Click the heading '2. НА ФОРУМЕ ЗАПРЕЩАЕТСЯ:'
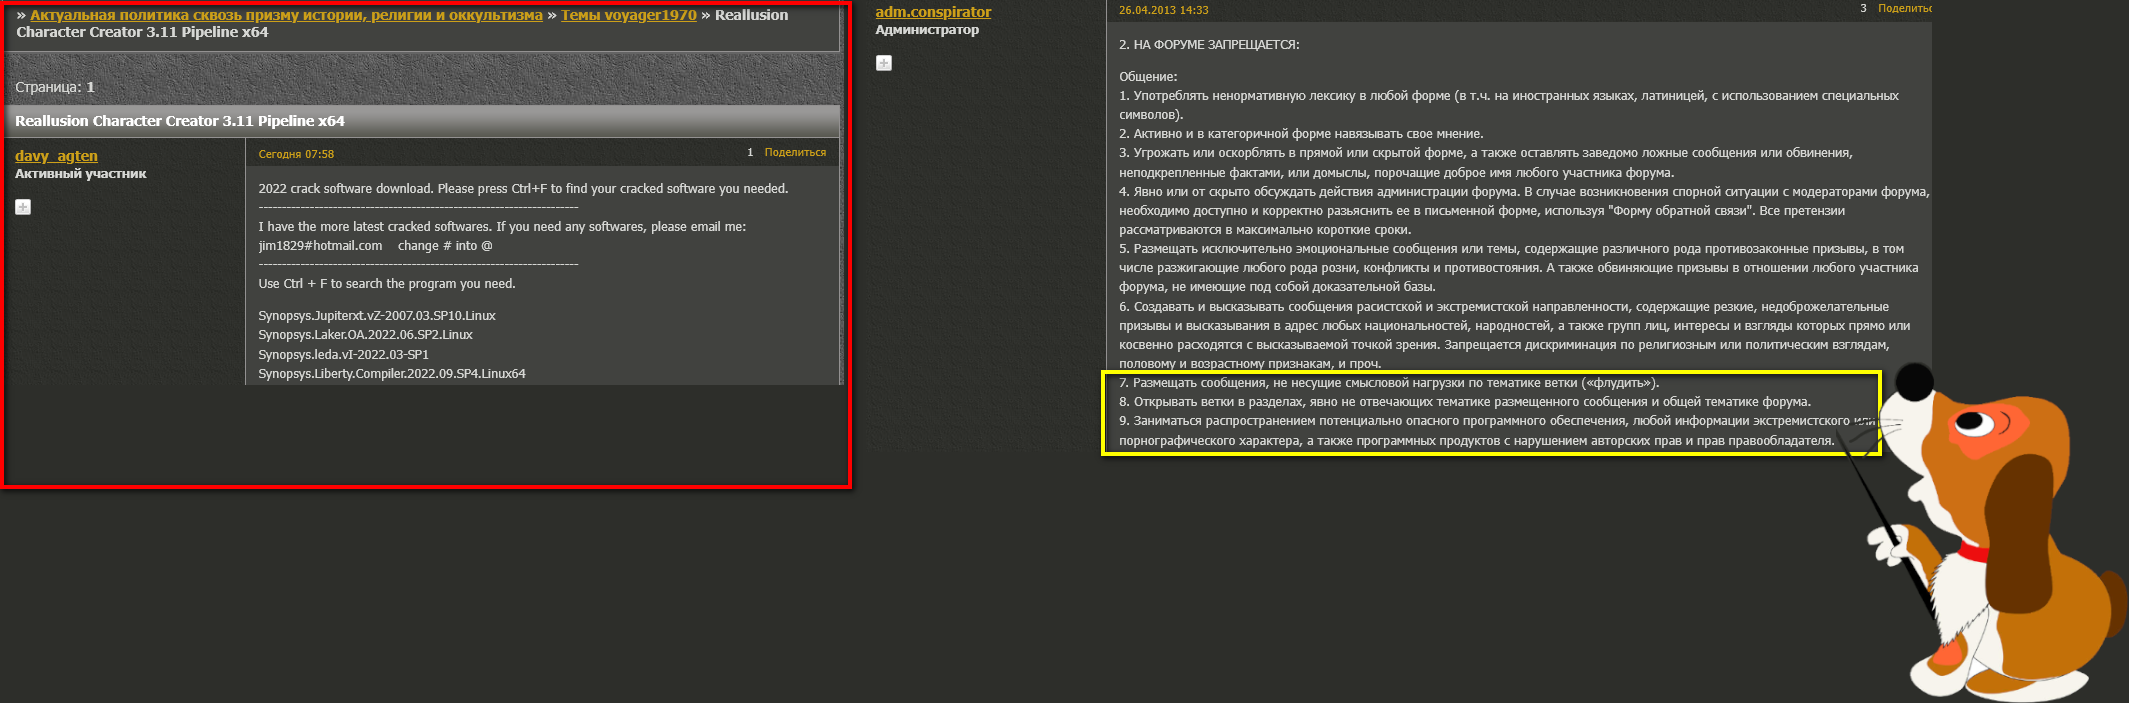The image size is (2129, 703). (x=1209, y=45)
